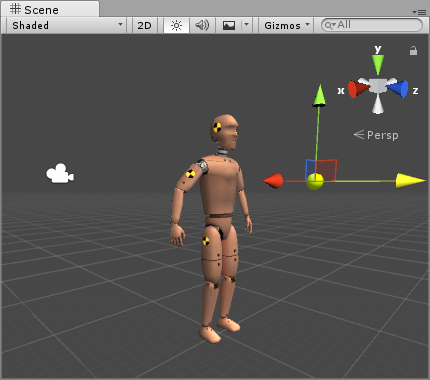Toggle scene lighting sun icon

(x=176, y=25)
